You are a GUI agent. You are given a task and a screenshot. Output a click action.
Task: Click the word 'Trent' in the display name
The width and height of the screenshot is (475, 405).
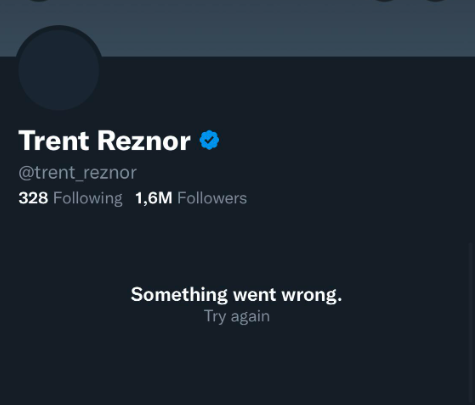[54, 141]
